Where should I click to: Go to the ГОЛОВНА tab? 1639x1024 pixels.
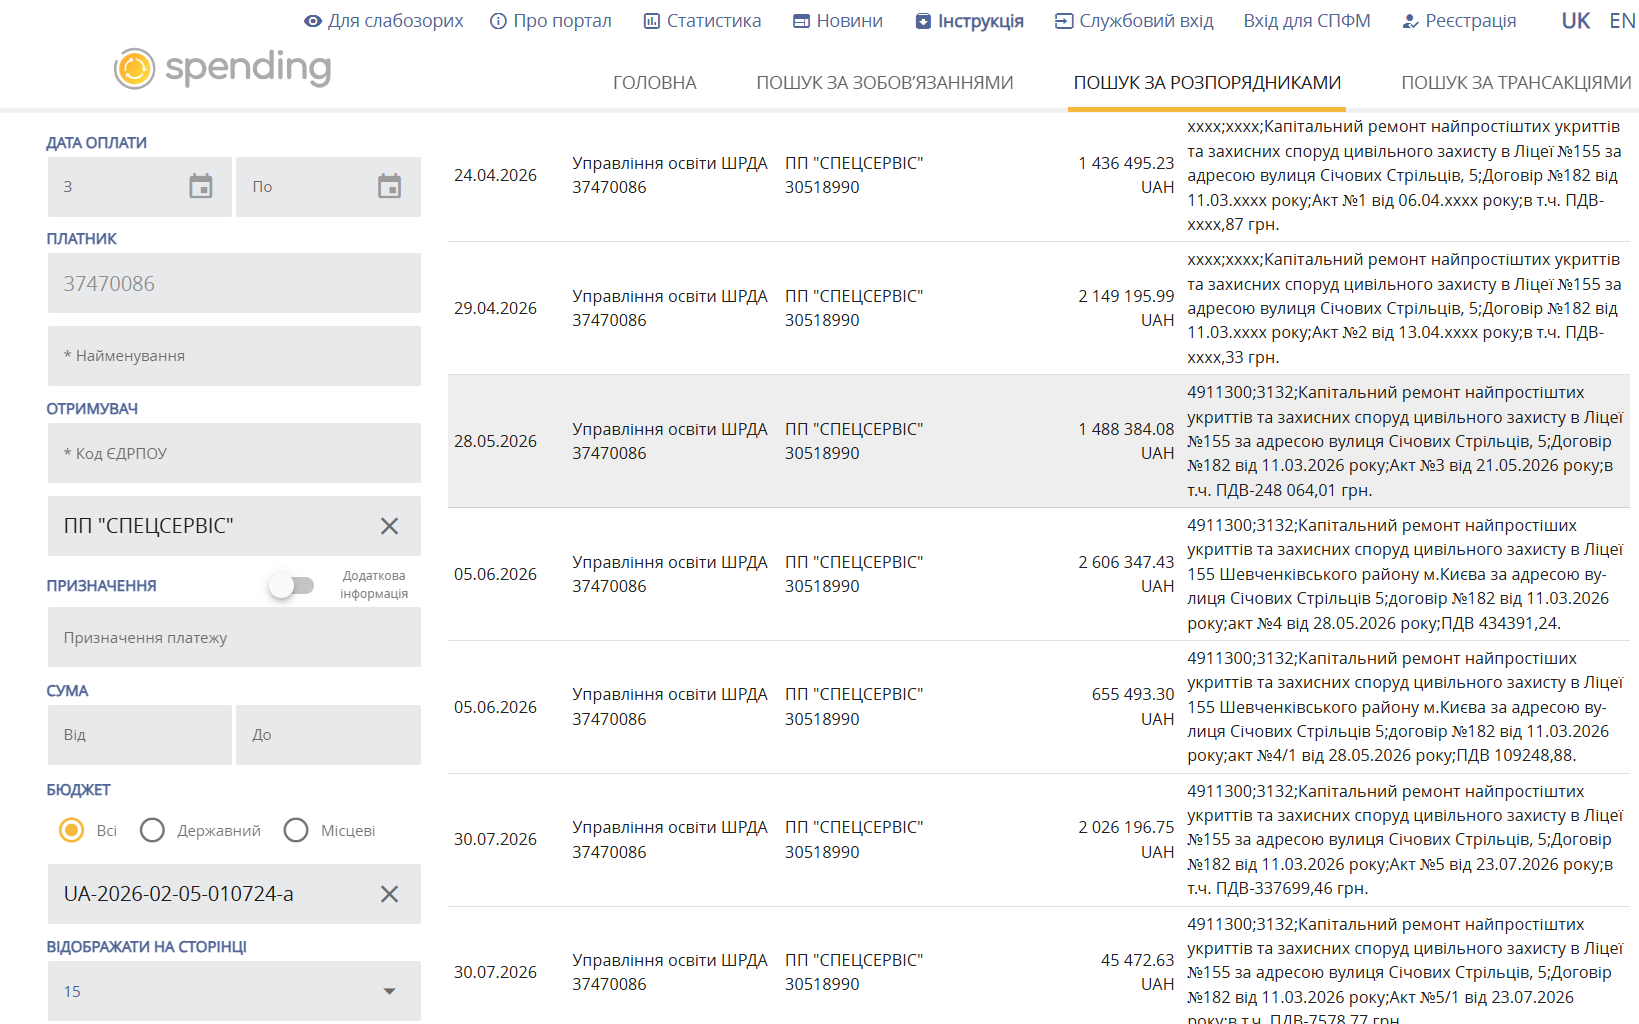point(655,83)
